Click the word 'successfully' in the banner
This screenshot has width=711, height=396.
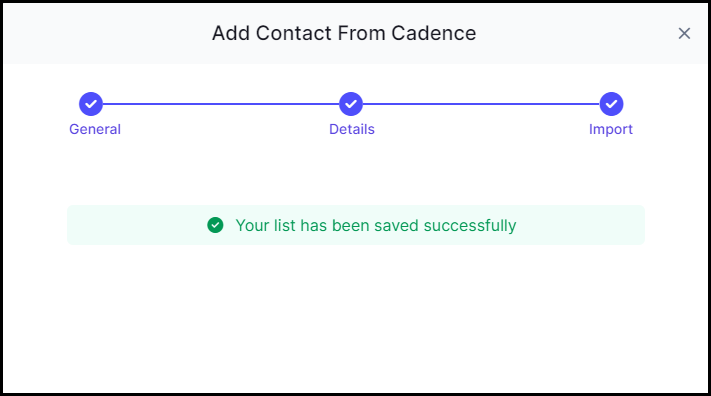tap(470, 225)
